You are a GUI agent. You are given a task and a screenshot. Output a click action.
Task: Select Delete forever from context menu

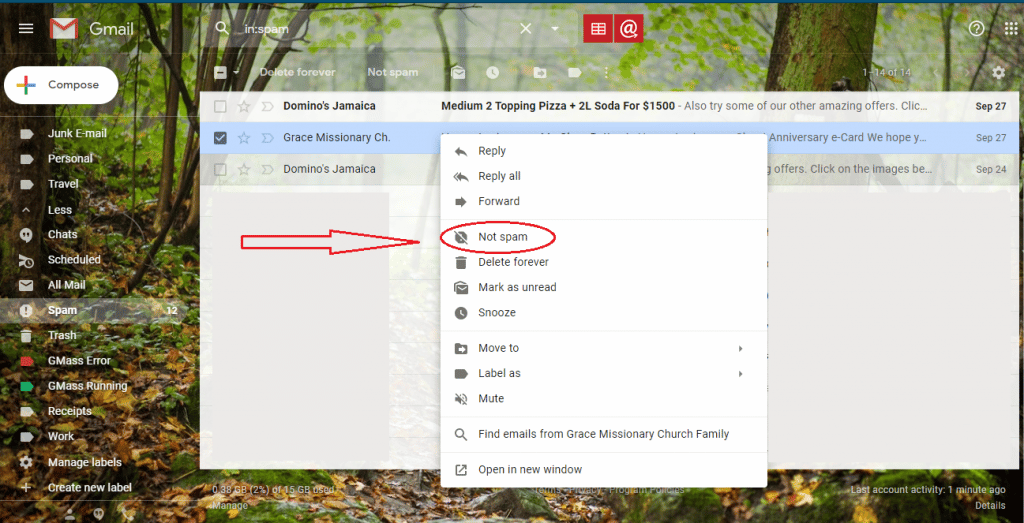512,262
